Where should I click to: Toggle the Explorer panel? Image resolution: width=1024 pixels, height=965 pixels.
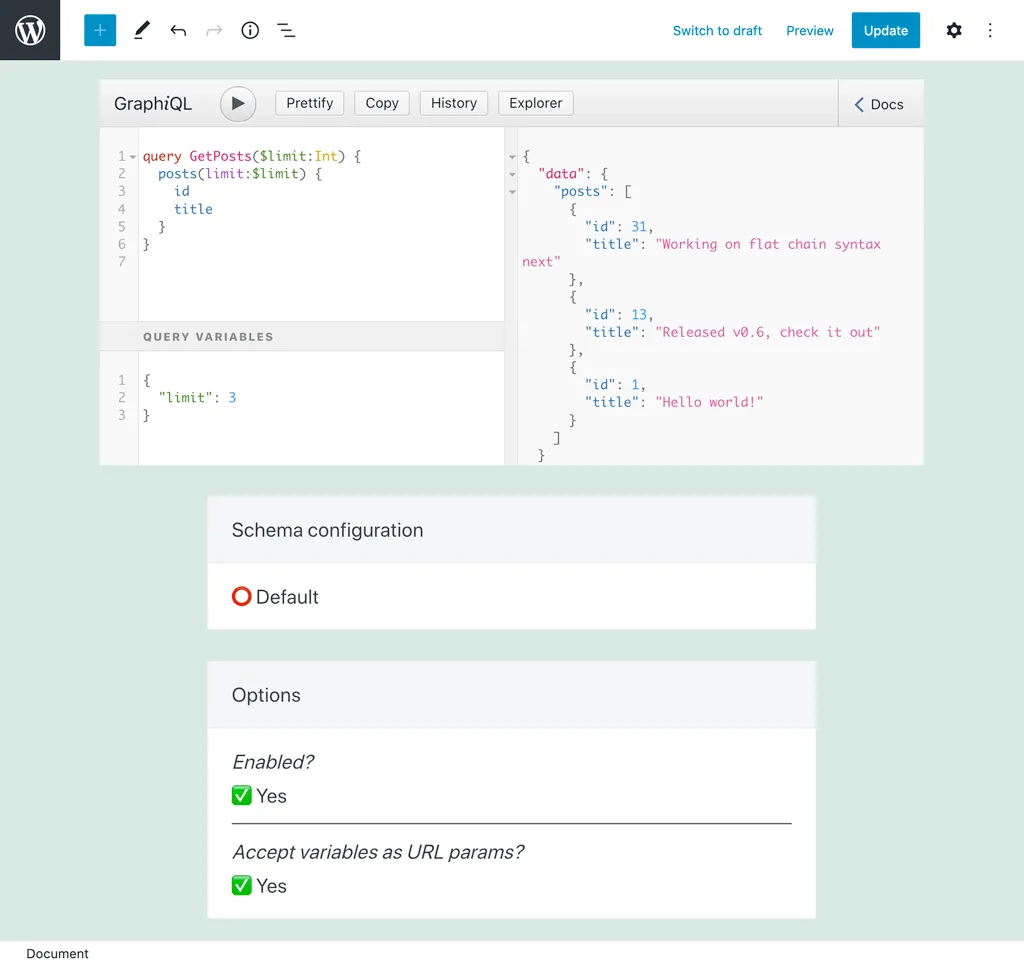click(x=536, y=103)
